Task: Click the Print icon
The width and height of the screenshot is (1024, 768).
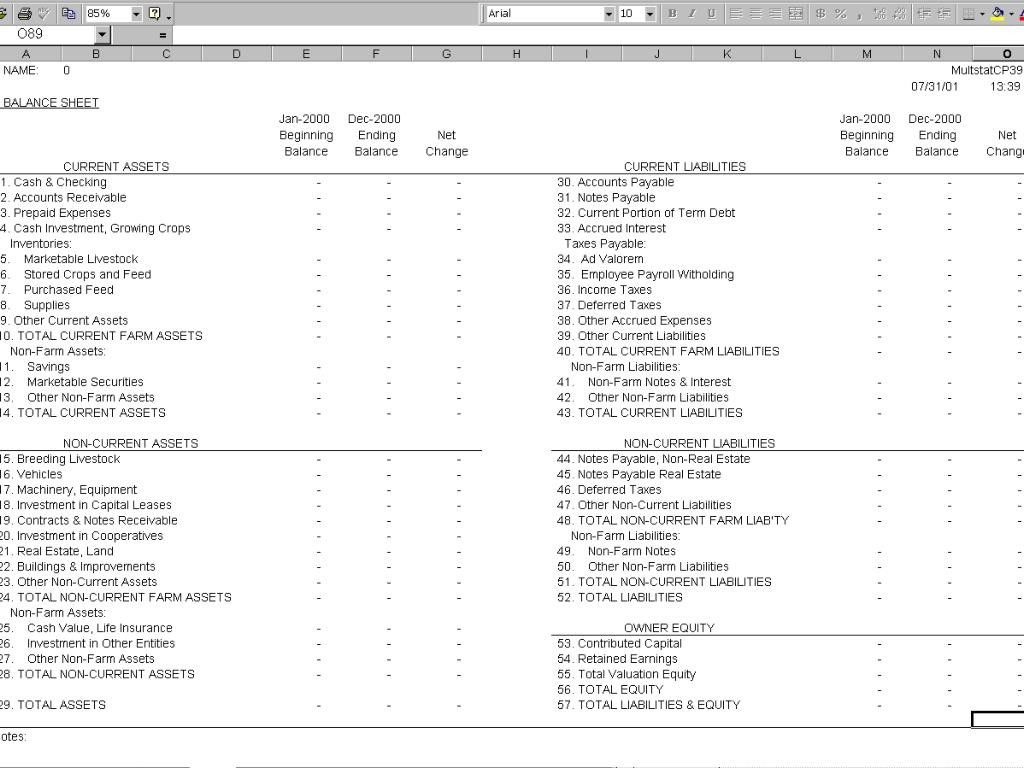Action: click(x=25, y=13)
